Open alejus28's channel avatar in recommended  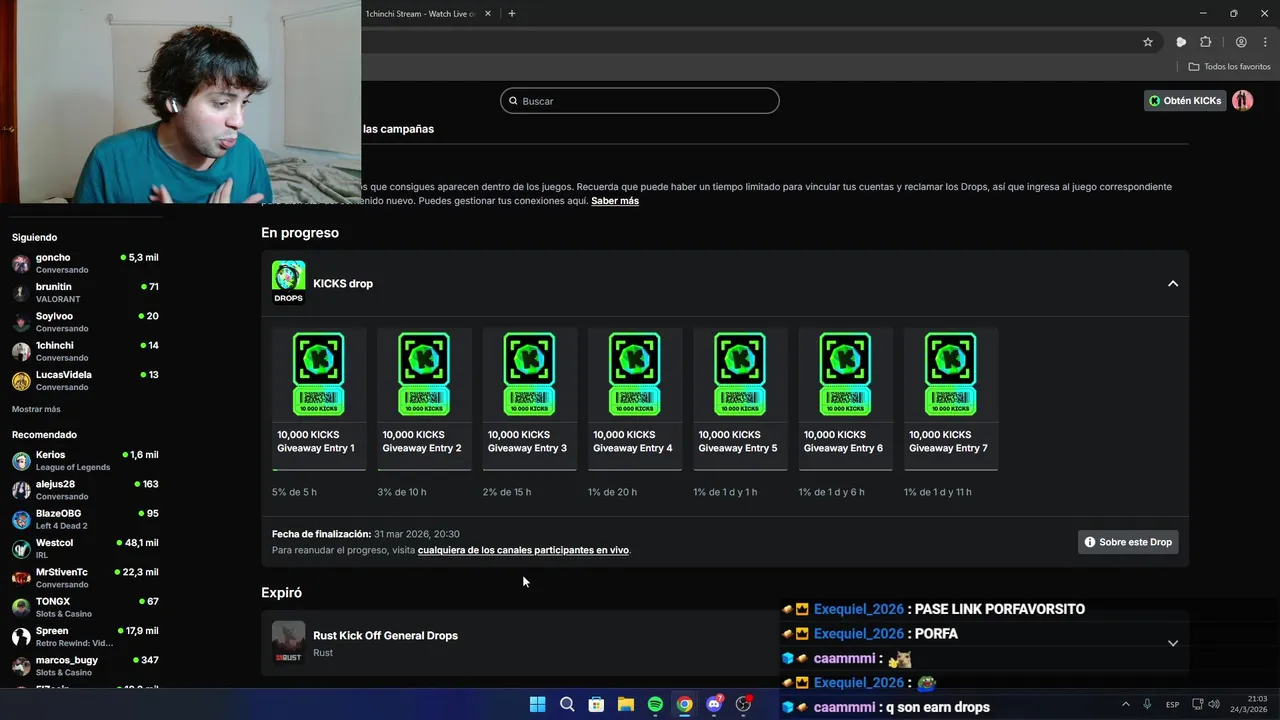[21, 490]
